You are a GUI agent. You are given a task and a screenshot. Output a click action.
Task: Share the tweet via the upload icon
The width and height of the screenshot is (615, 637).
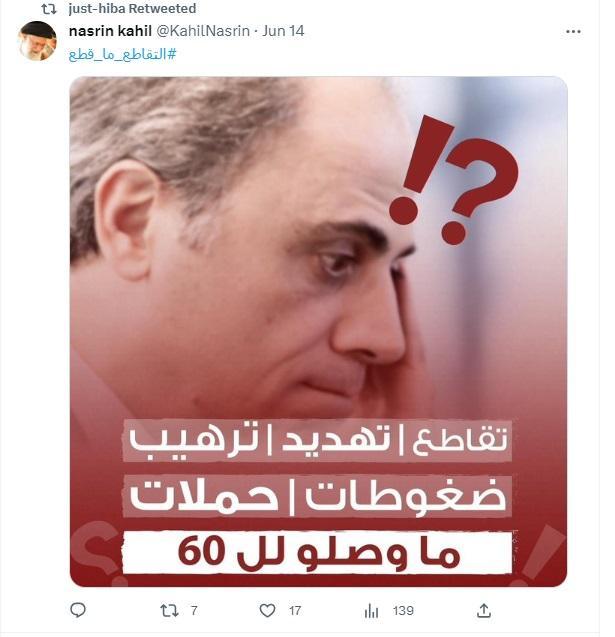484,610
